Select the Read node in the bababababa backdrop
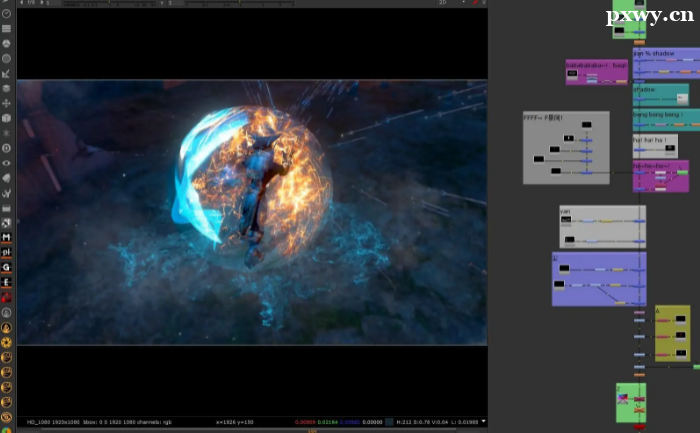 tap(572, 73)
